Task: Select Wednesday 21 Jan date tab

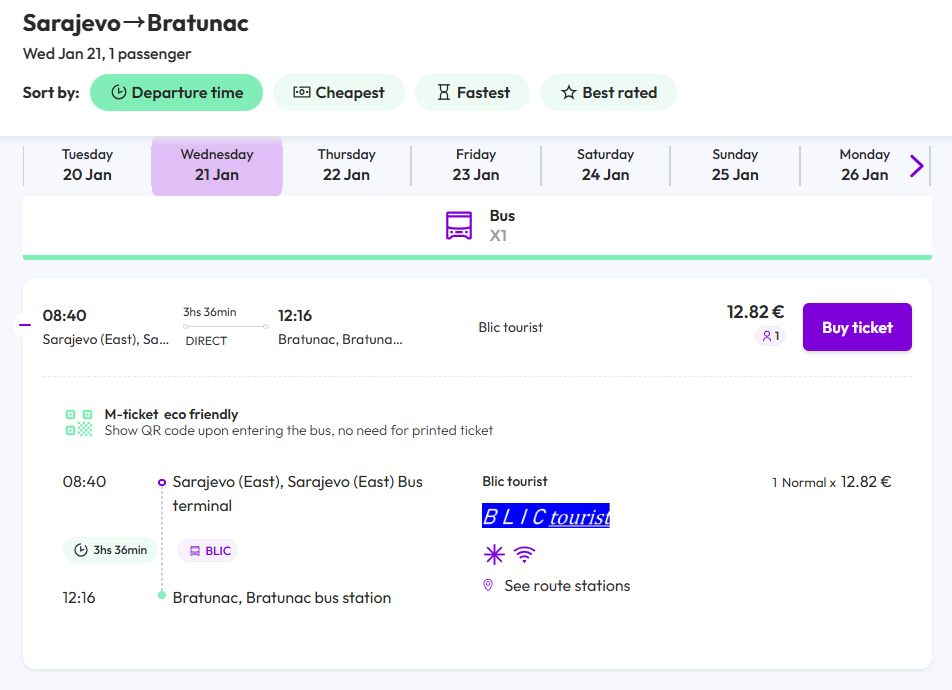Action: [217, 166]
